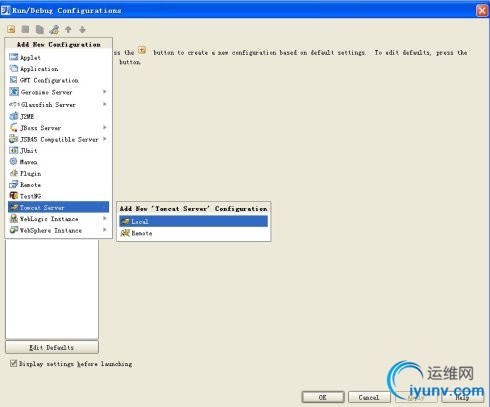
Task: Select the Maven menu entry
Action: click(x=58, y=162)
